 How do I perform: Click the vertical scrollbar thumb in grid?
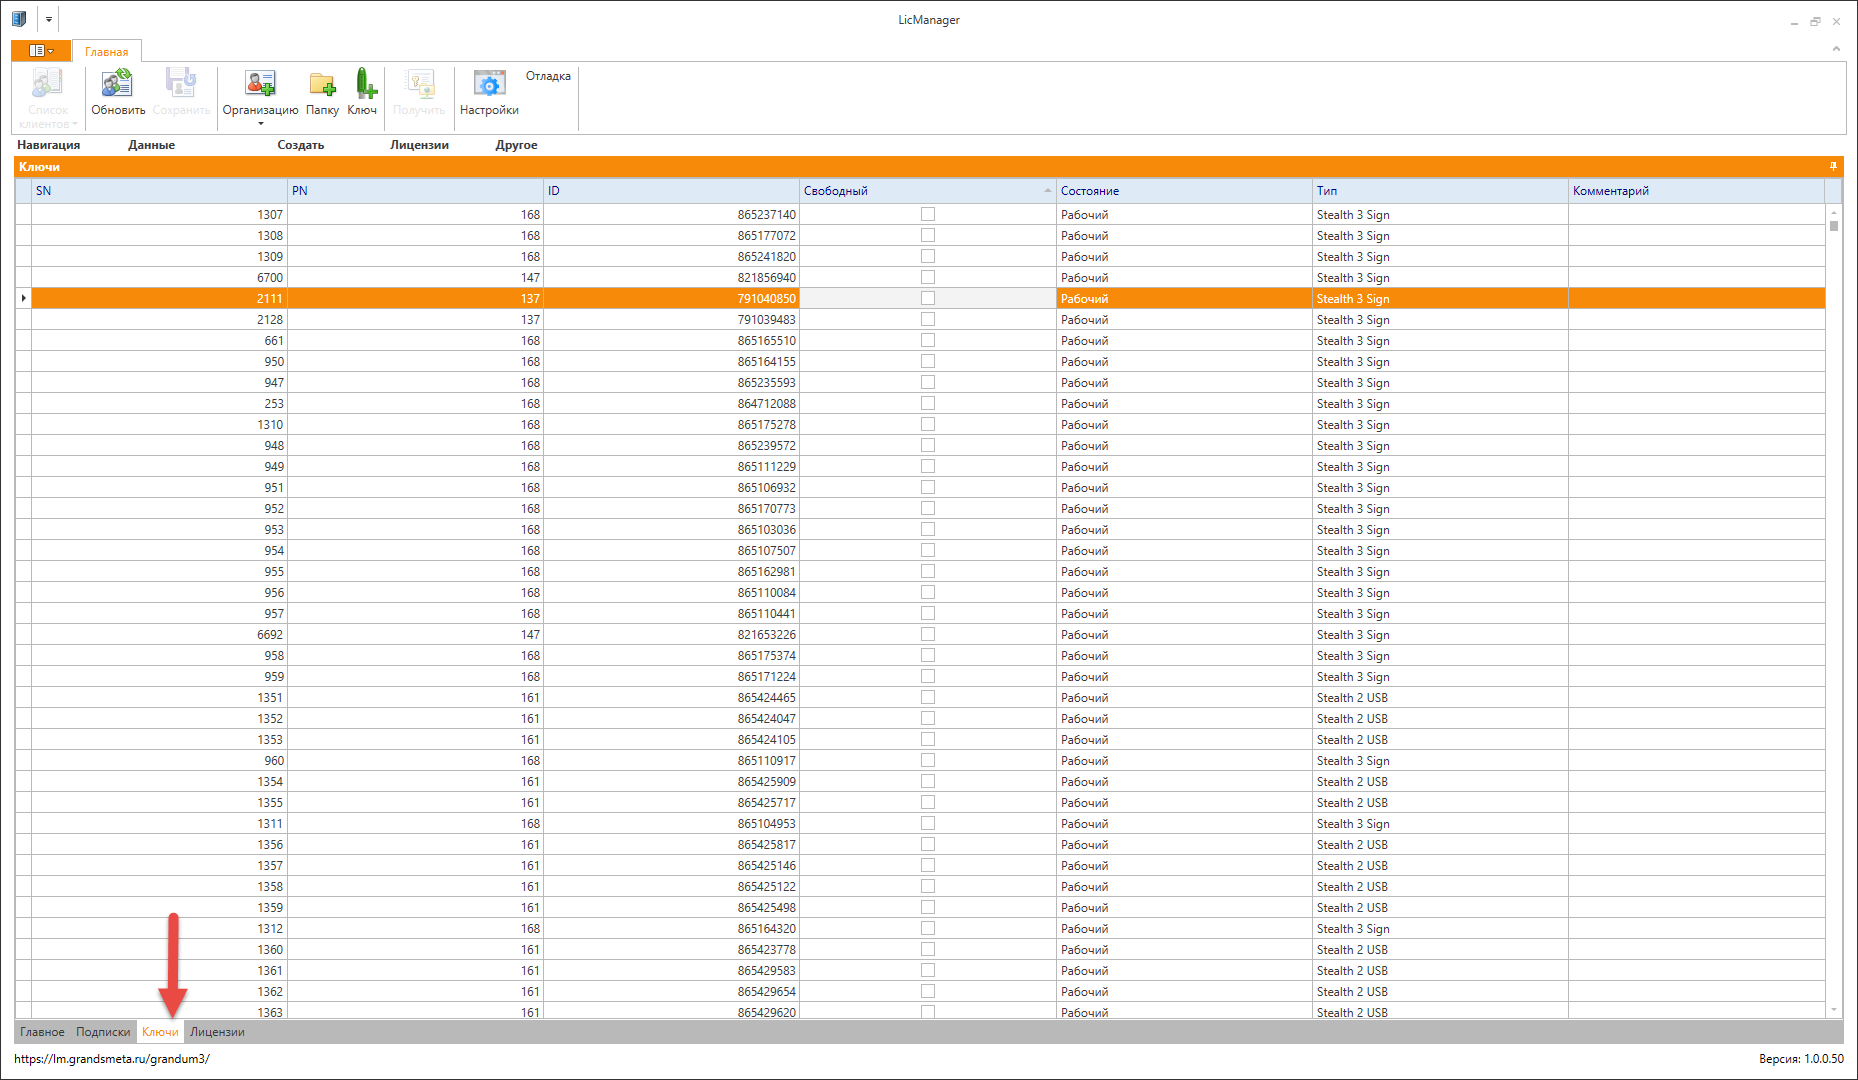click(1834, 226)
